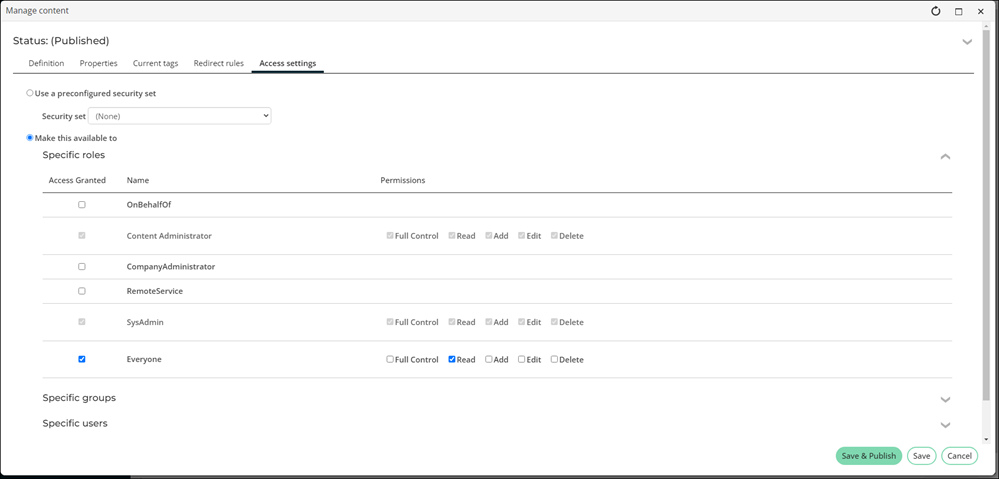Toggle Full Control for Content Administrator
This screenshot has width=1000, height=479.
coord(390,235)
